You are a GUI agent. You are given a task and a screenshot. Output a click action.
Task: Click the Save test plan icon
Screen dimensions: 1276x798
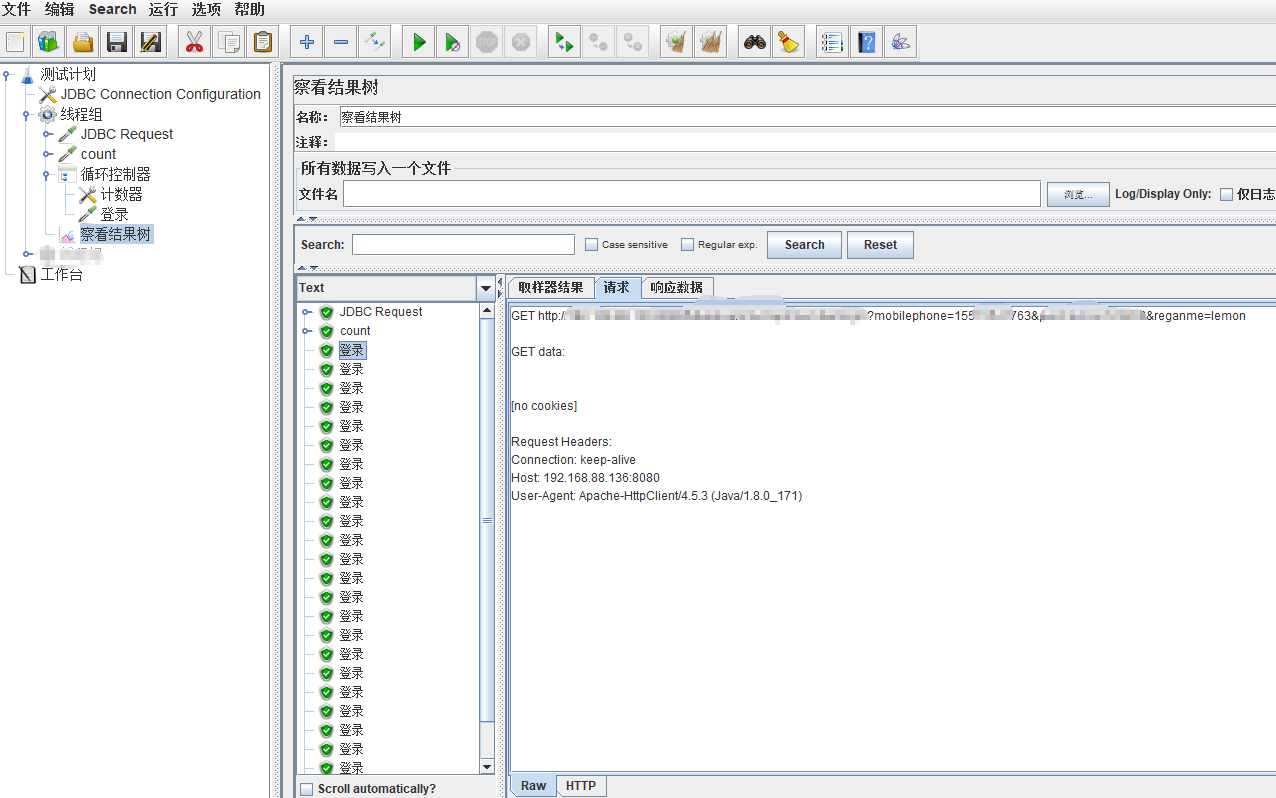(117, 42)
